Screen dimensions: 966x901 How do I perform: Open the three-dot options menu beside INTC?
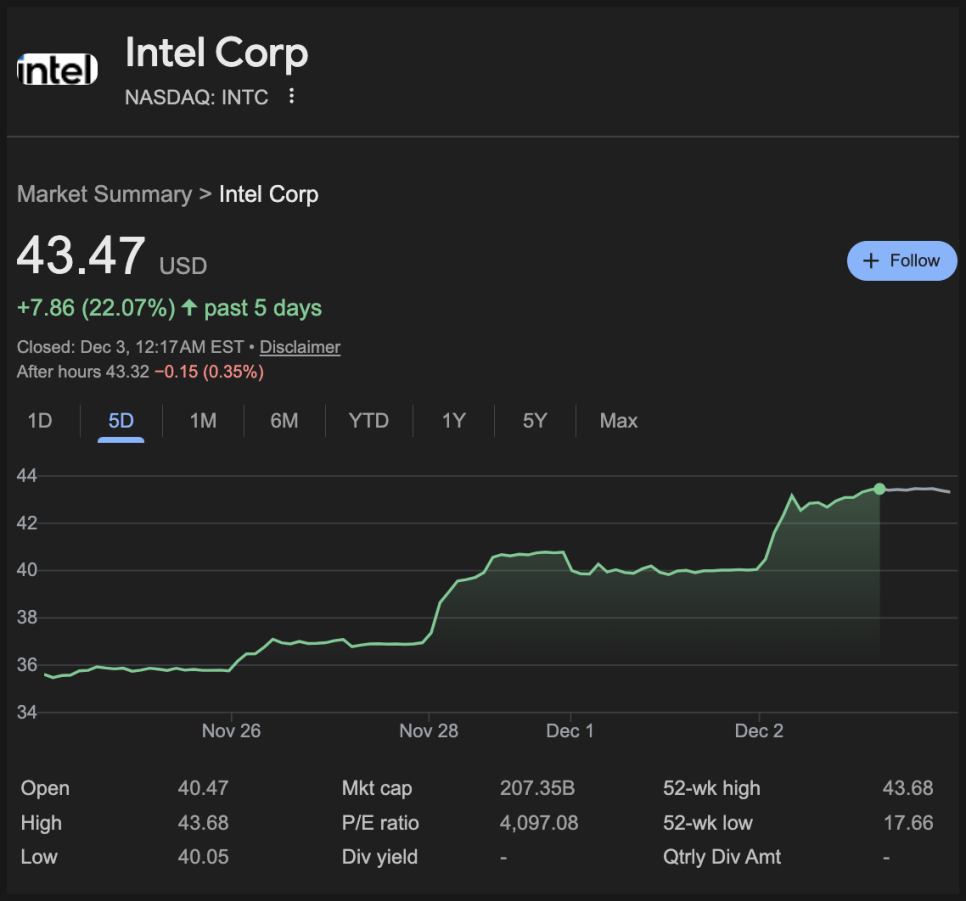point(291,97)
